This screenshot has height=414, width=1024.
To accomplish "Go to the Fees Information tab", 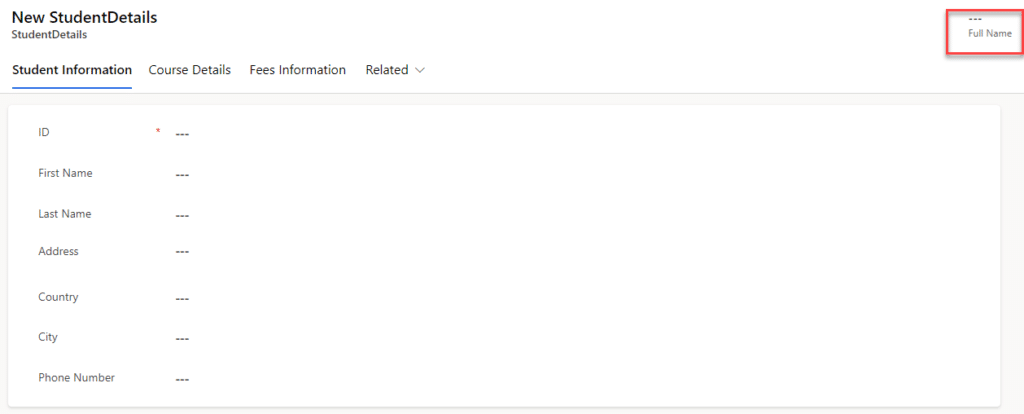I will point(298,70).
